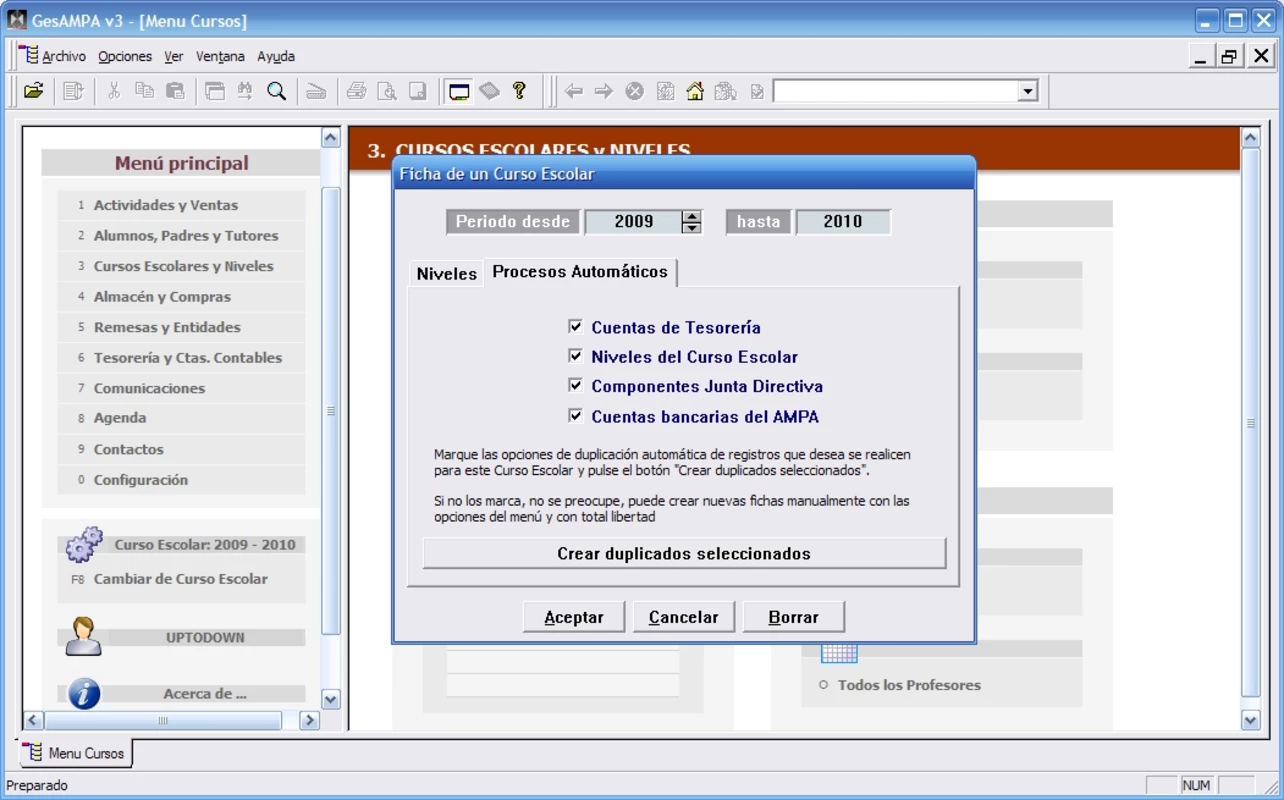Viewport: 1284px width, 800px height.
Task: Click right panel scrollbar up arrow
Action: tap(1250, 137)
